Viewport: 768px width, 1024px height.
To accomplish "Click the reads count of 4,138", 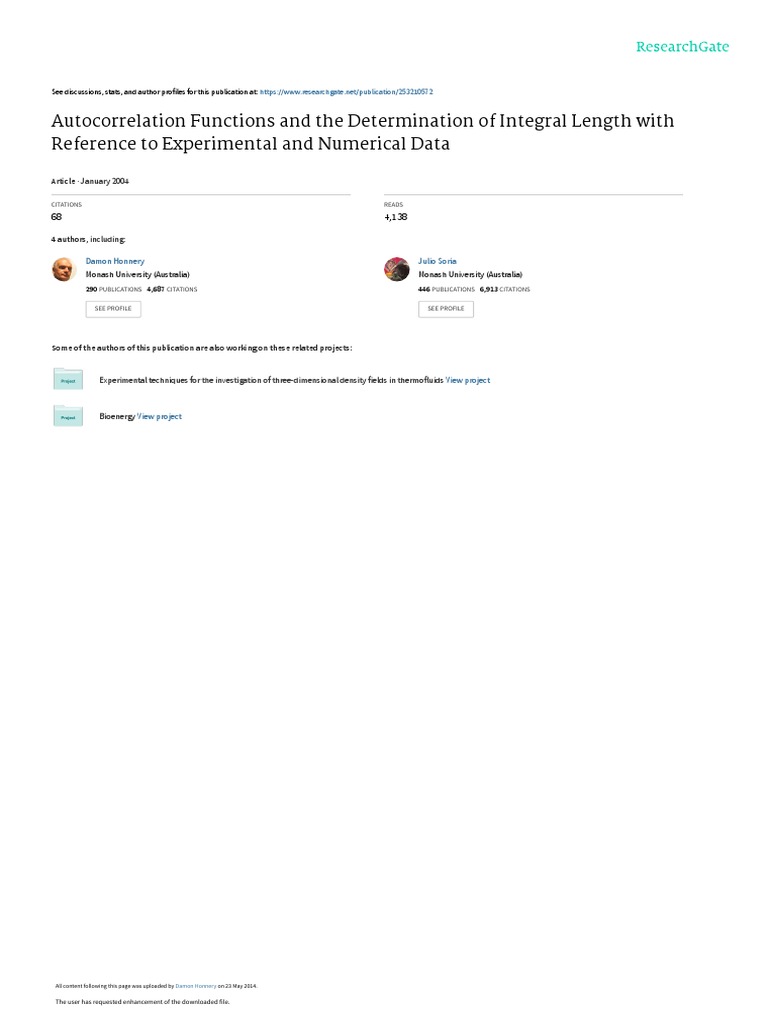I will tap(395, 216).
